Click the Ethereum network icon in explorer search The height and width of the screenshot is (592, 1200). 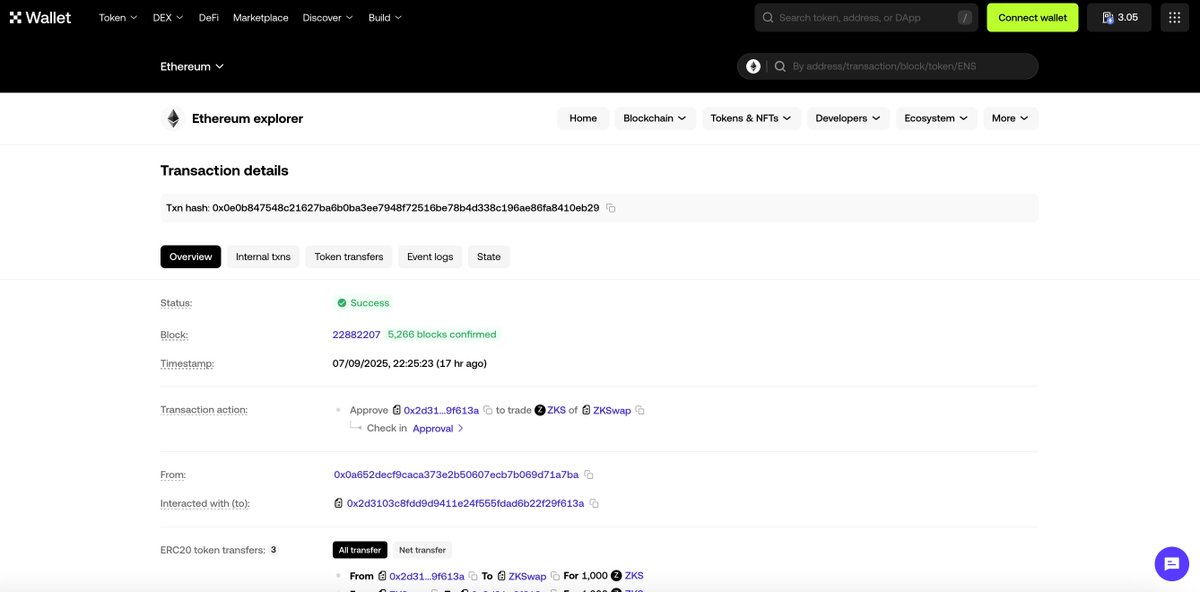pos(753,67)
